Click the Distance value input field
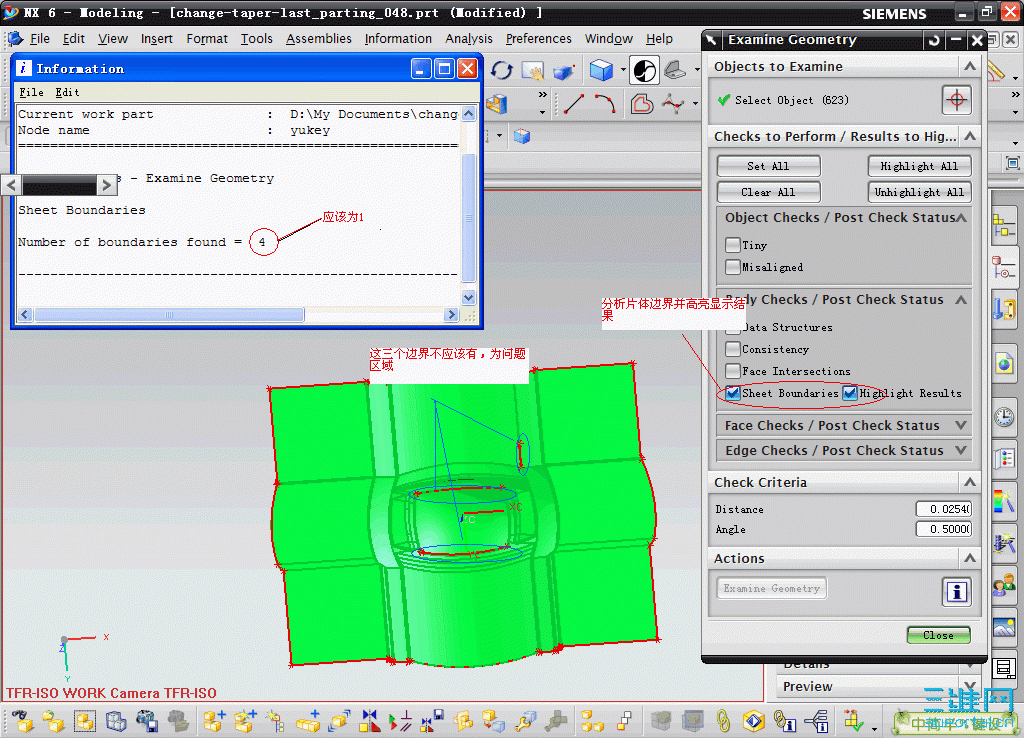This screenshot has width=1024, height=738. tap(943, 509)
